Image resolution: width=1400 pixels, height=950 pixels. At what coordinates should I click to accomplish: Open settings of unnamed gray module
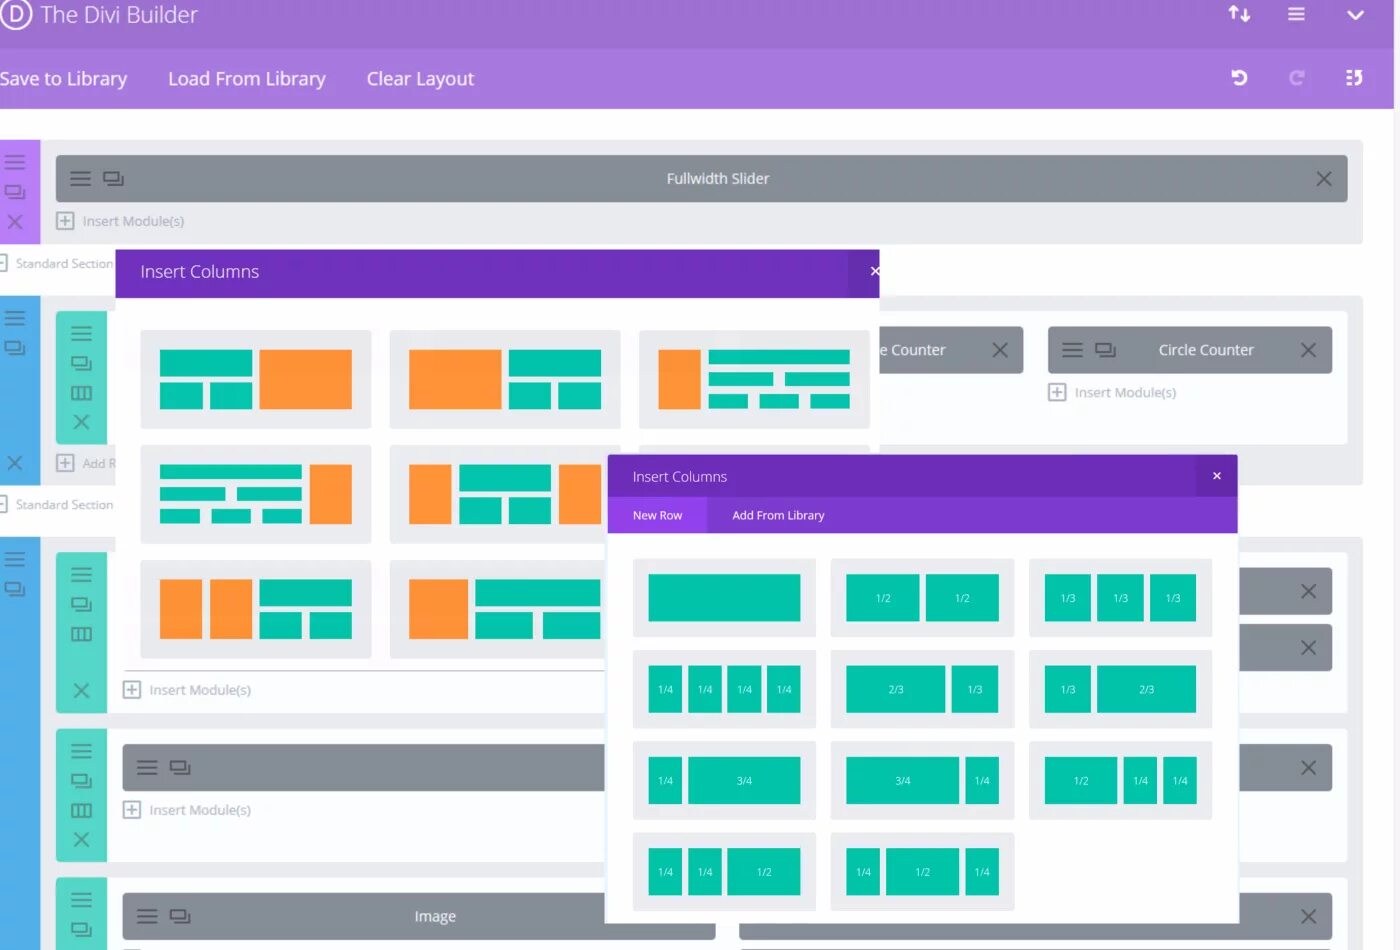(147, 767)
